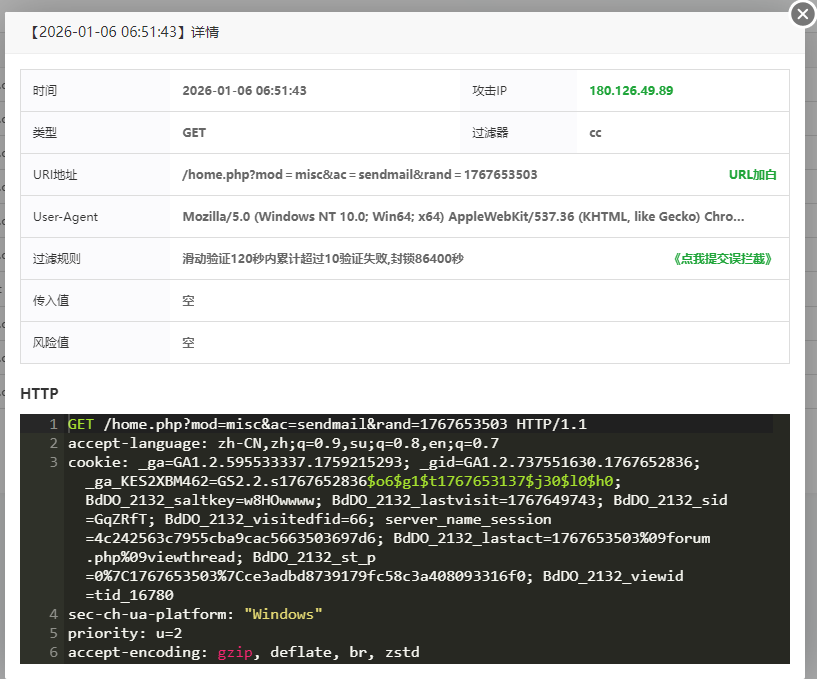
Task: Place cursor in the cookie header line
Action: (x=380, y=462)
